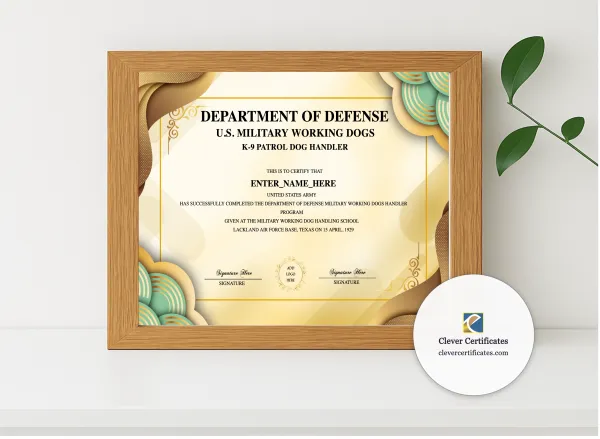
Task: Click the ENTER_NAME_HERE placeholder
Action: click(x=293, y=184)
